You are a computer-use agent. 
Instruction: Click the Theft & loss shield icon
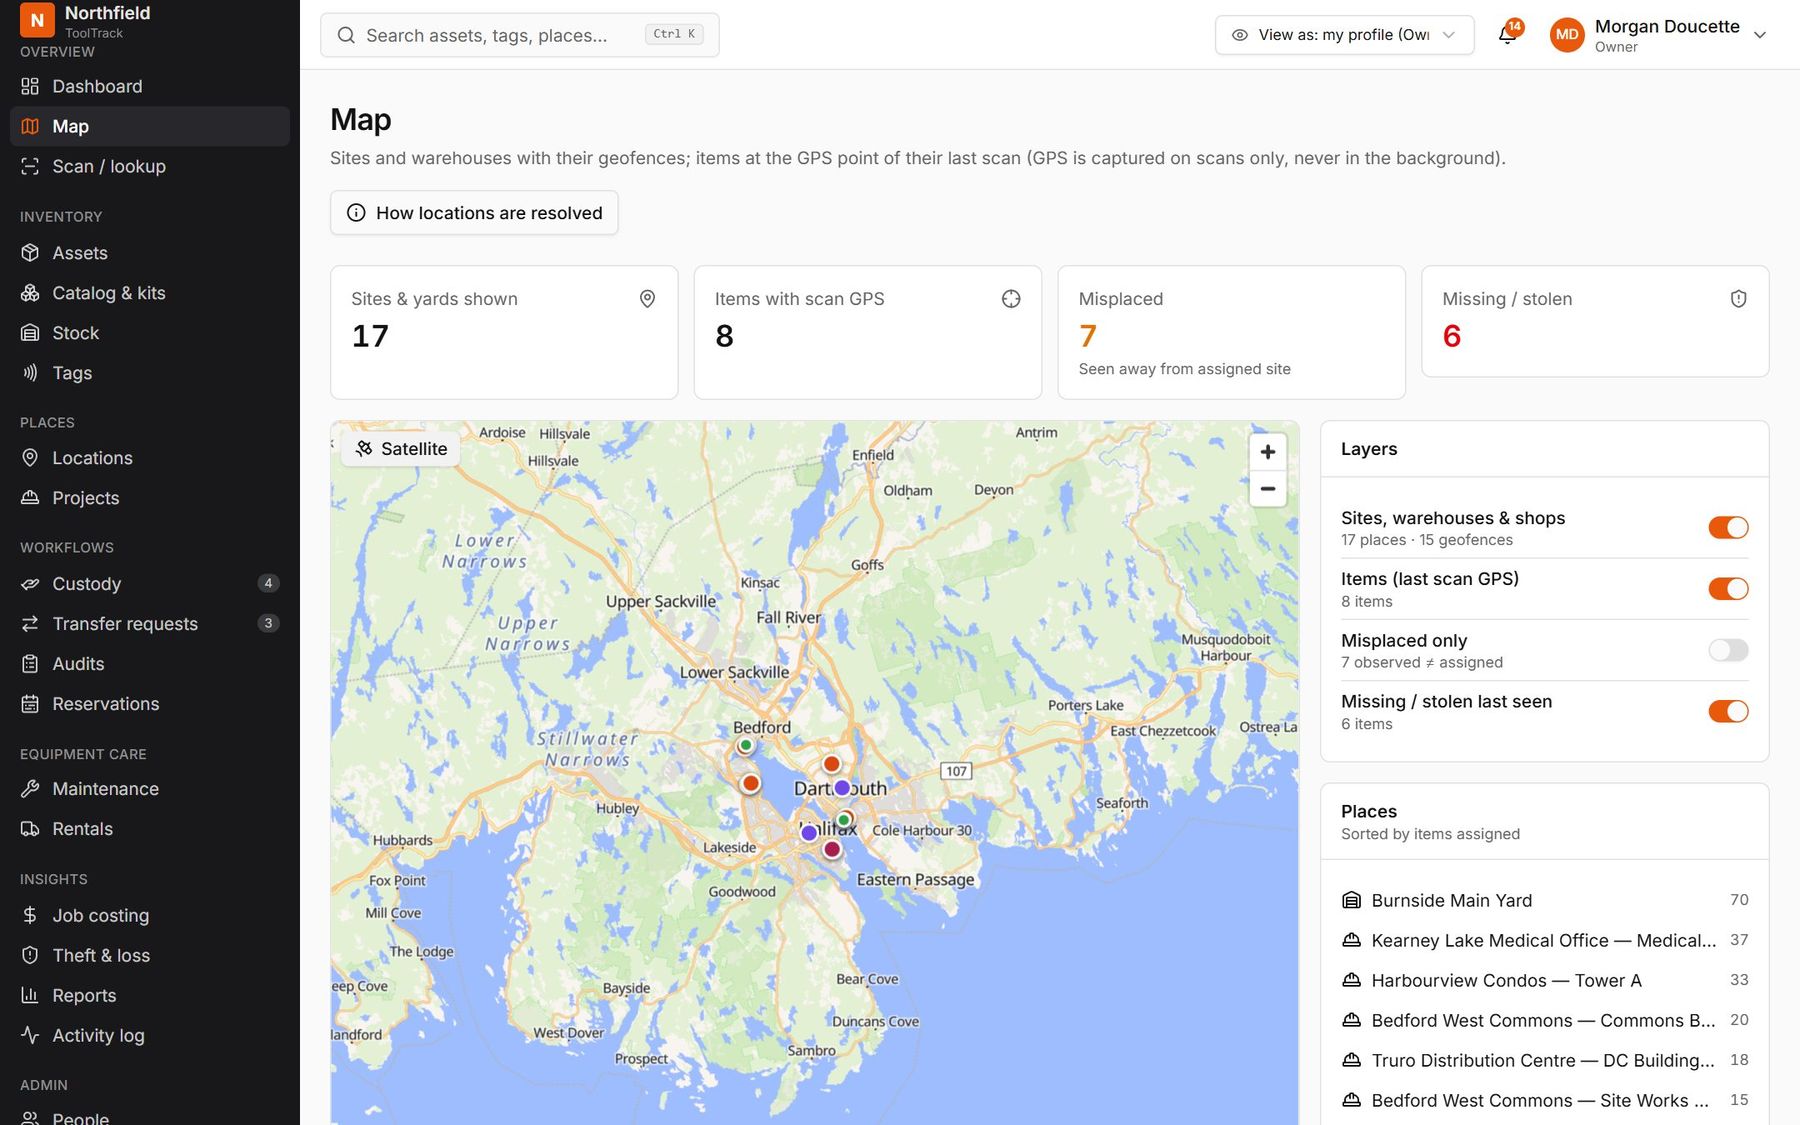click(30, 955)
